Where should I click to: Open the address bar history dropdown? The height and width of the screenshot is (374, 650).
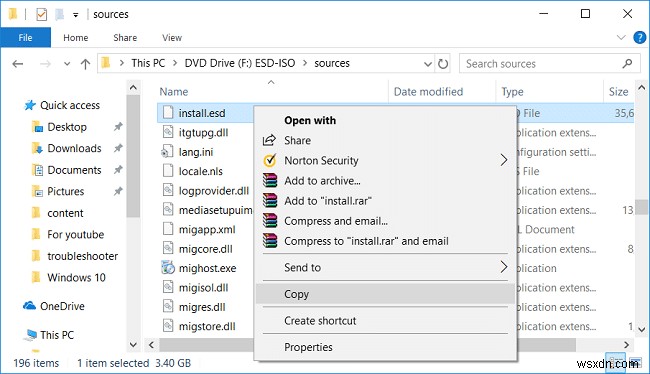[428, 64]
